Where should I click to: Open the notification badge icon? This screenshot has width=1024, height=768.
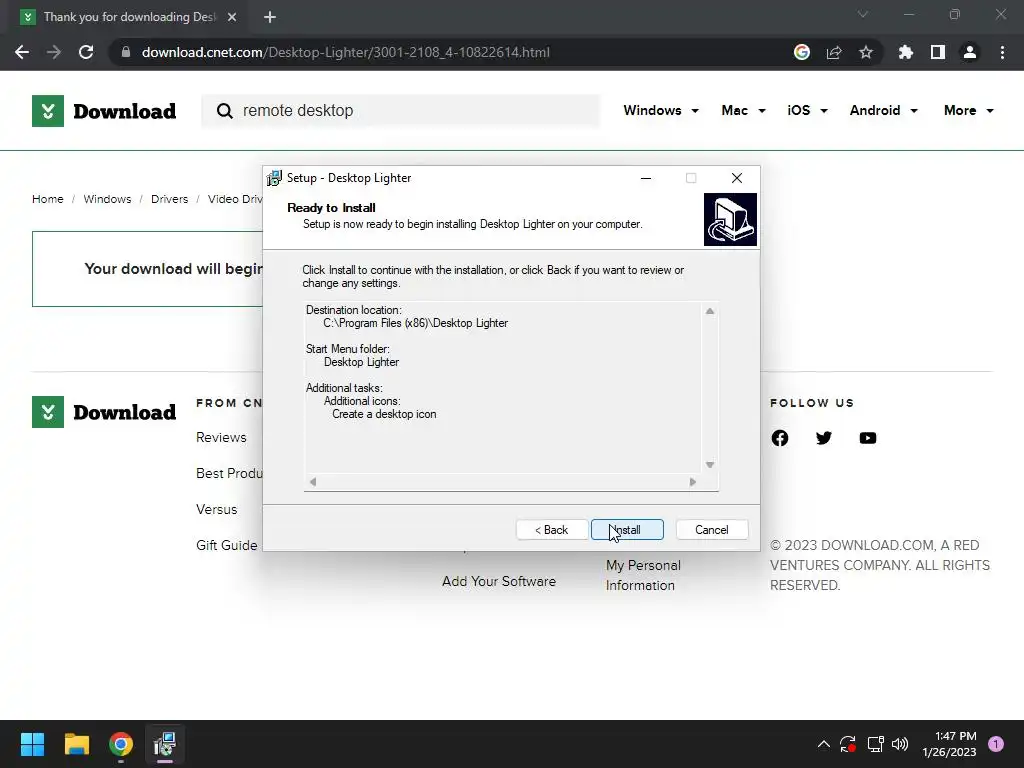996,744
